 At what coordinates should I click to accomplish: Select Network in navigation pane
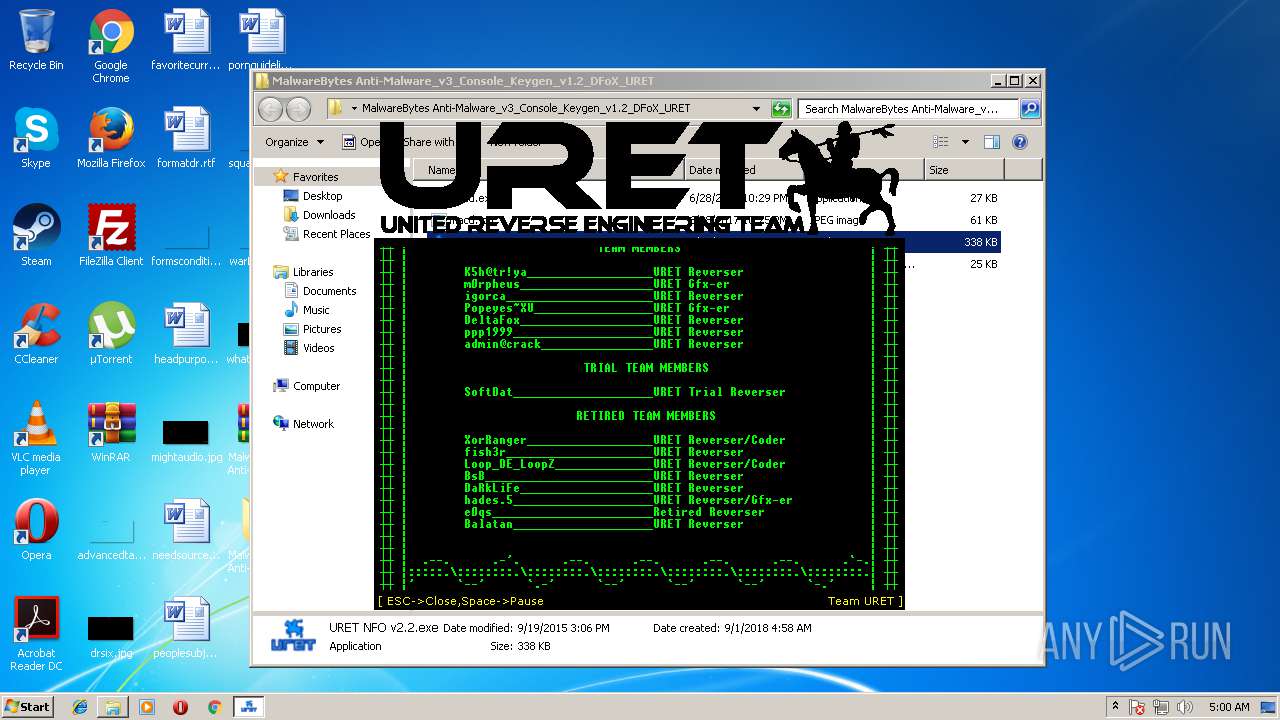pyautogui.click(x=313, y=424)
